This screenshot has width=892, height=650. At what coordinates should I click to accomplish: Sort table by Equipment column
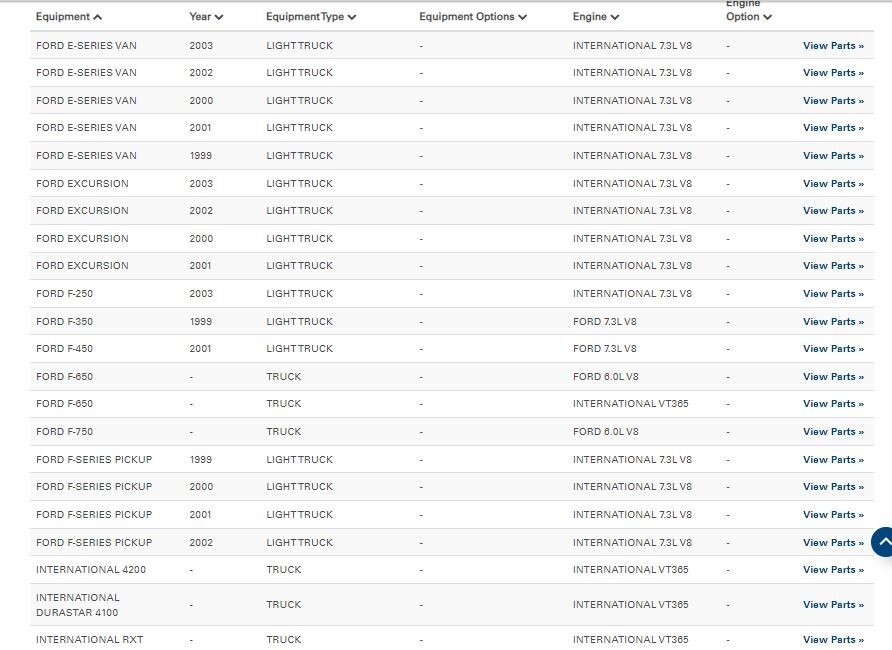[69, 17]
